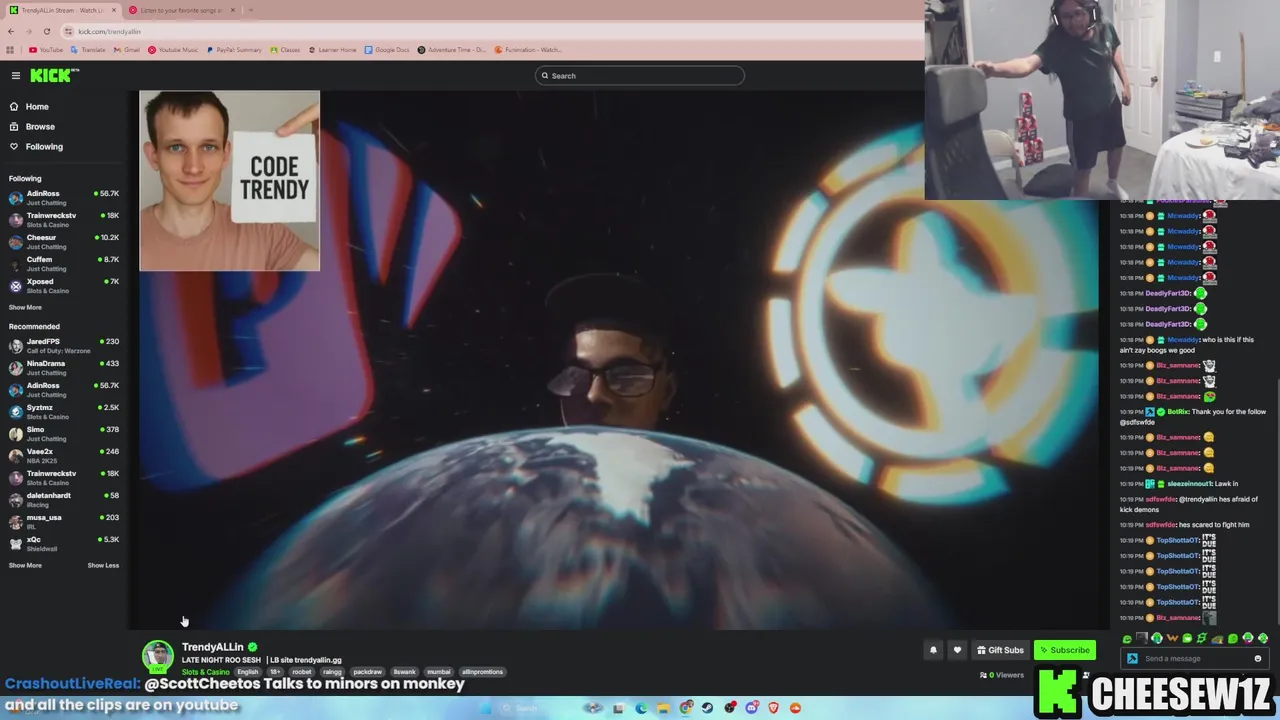Click the Gift Subs button
The image size is (1280, 720).
[1000, 650]
